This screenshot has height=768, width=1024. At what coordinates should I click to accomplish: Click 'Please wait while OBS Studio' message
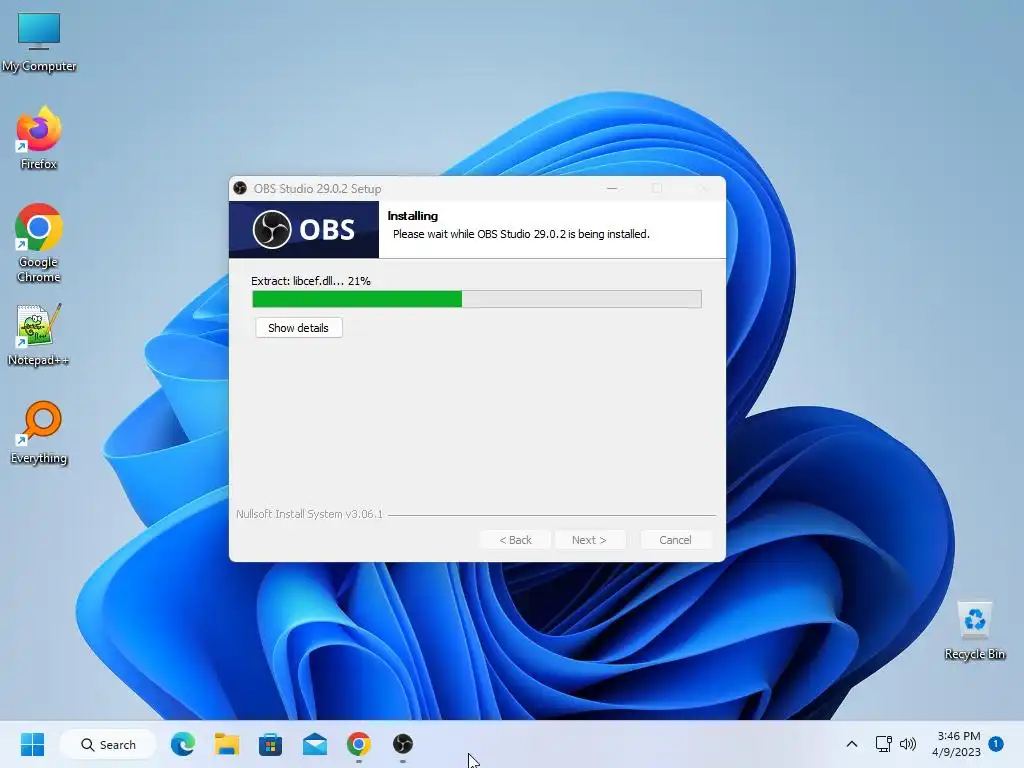(521, 234)
